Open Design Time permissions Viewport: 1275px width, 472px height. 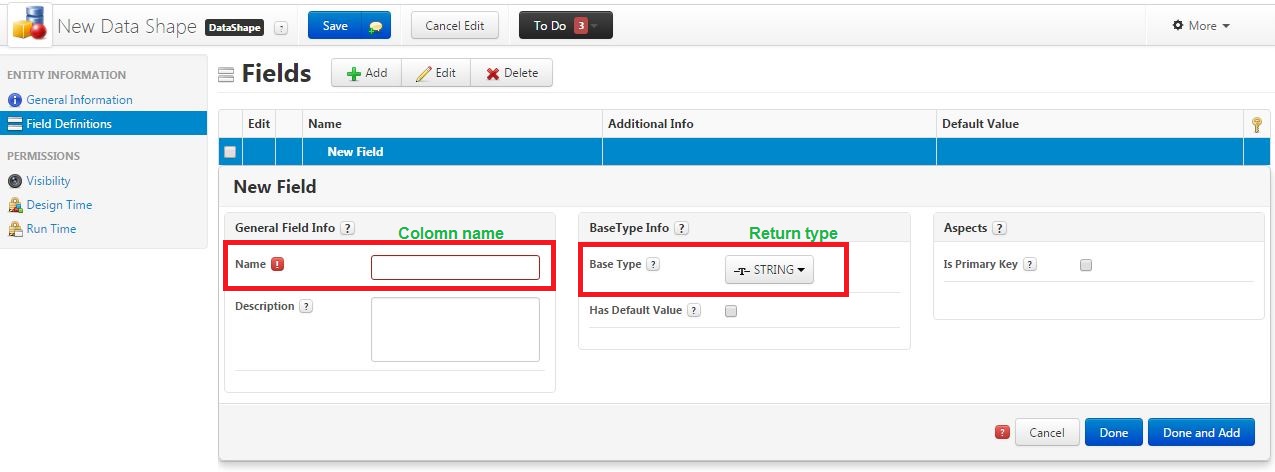59,205
